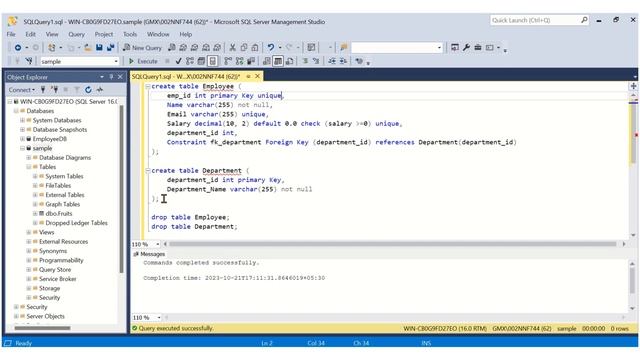Click Increase Indent icon
This screenshot has height=360, width=640.
(343, 61)
